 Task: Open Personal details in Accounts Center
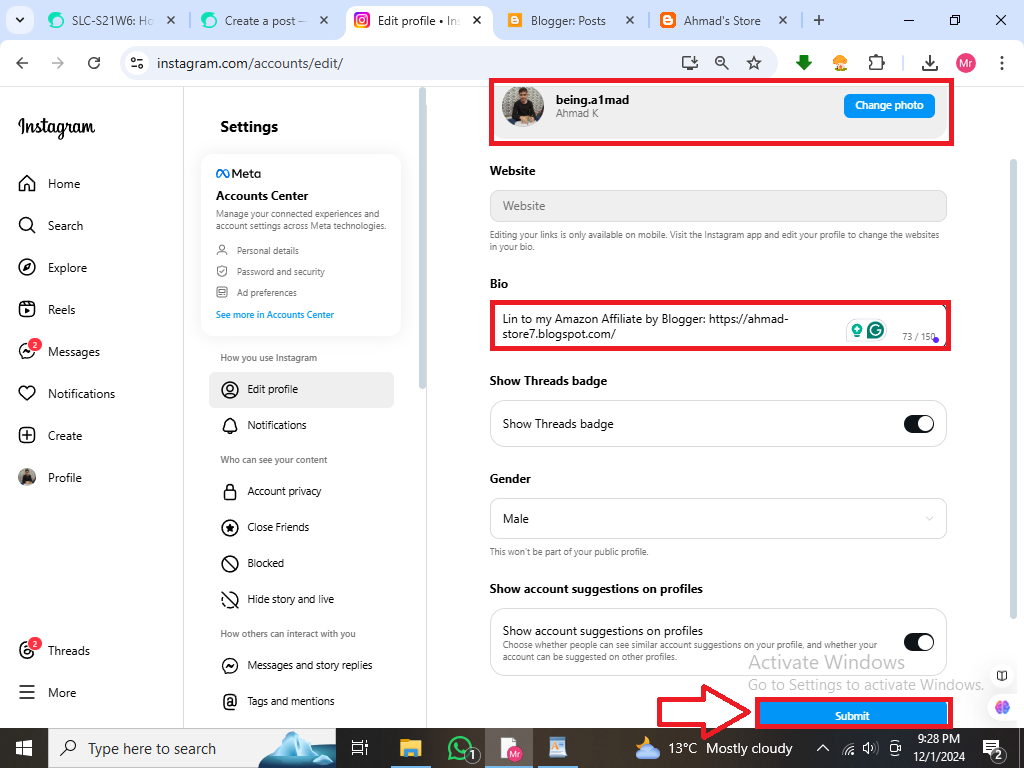pos(257,250)
